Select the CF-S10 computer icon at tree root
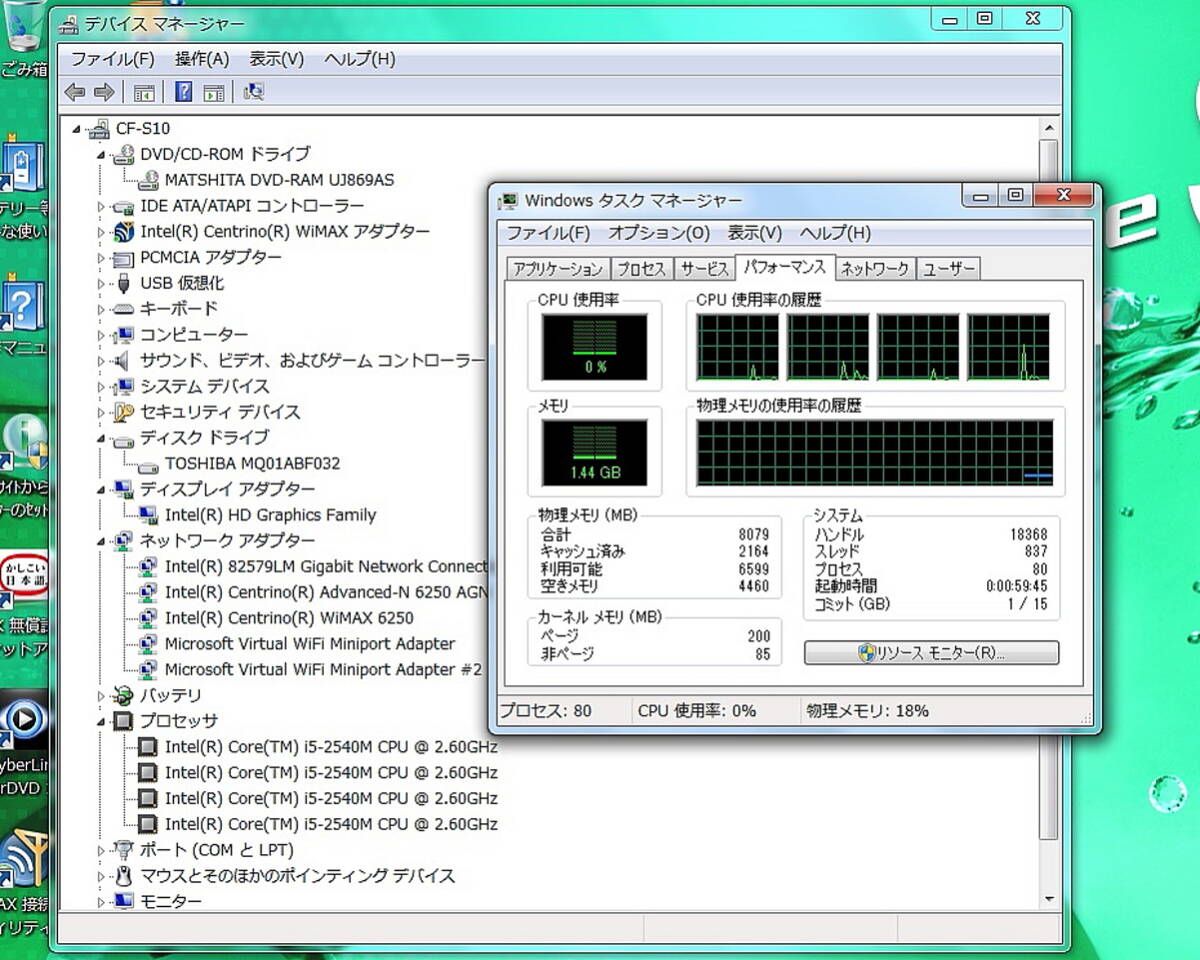The image size is (1200, 960). (x=99, y=128)
